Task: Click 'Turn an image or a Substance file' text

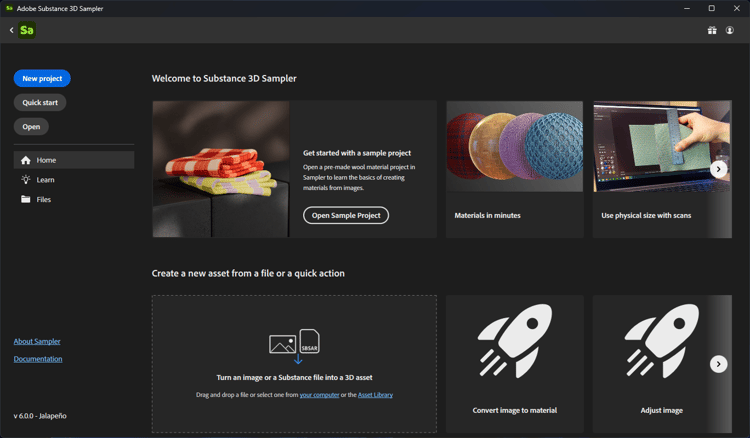Action: pos(294,378)
